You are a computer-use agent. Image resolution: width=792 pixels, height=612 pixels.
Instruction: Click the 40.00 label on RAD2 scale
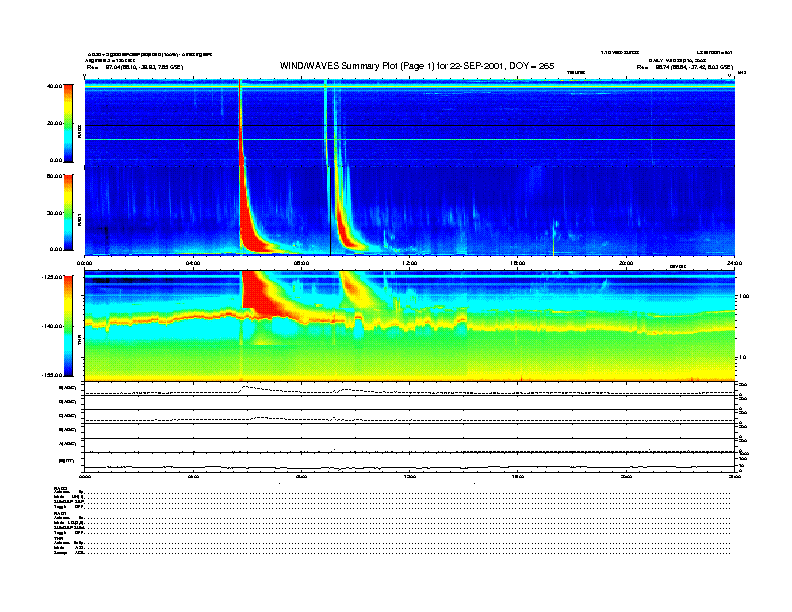click(54, 86)
